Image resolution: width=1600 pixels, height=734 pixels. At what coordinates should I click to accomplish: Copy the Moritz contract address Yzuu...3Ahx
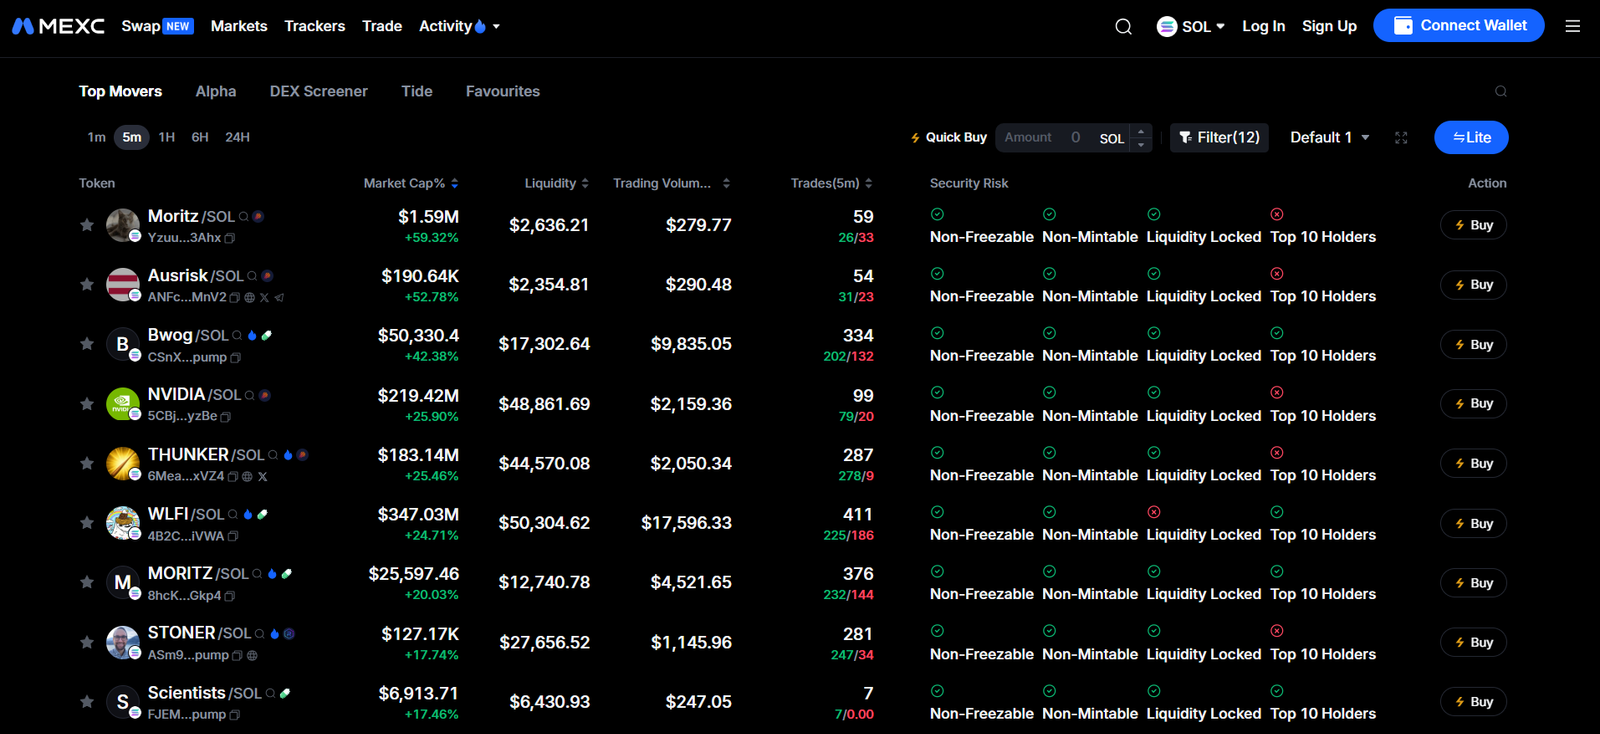pyautogui.click(x=230, y=238)
